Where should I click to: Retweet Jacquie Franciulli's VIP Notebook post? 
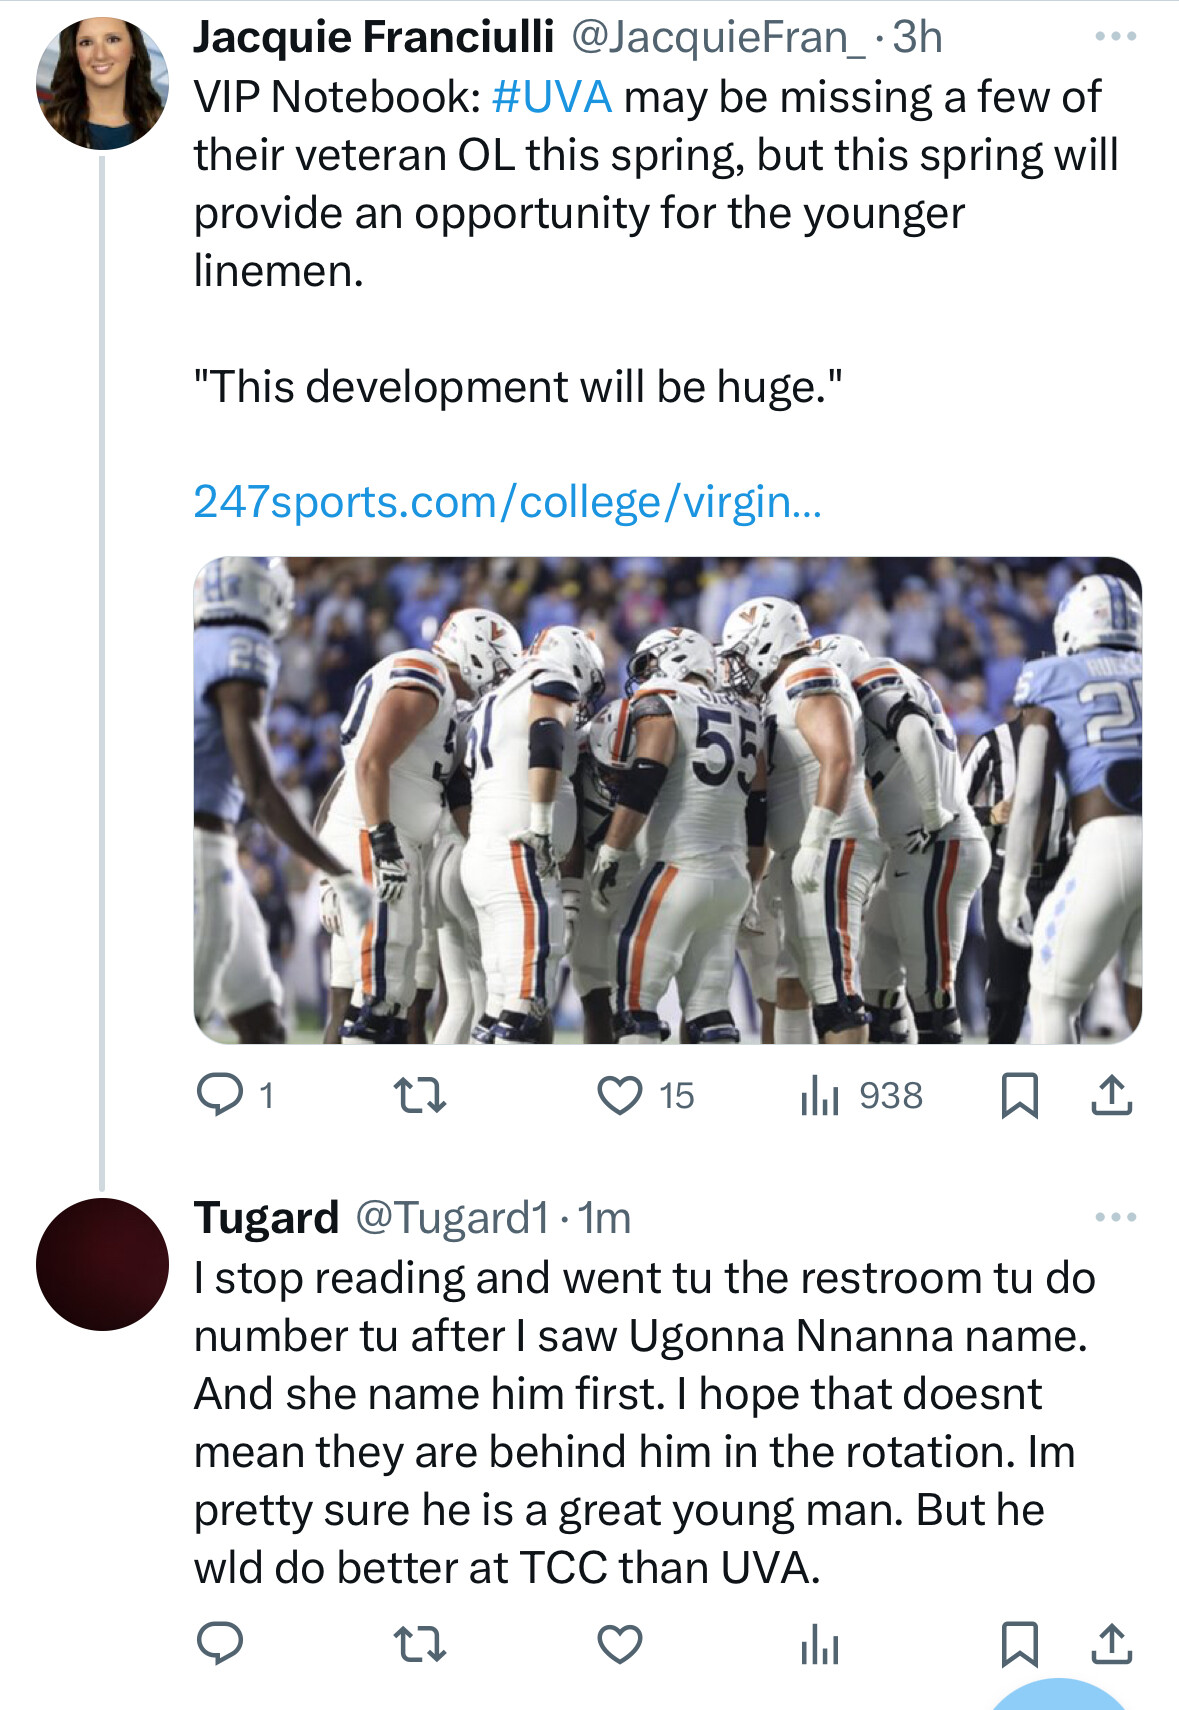click(420, 1095)
